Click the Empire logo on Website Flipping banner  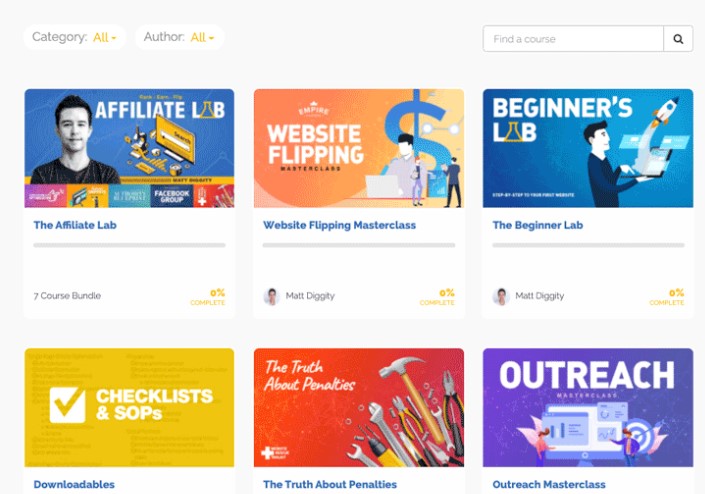[x=313, y=109]
